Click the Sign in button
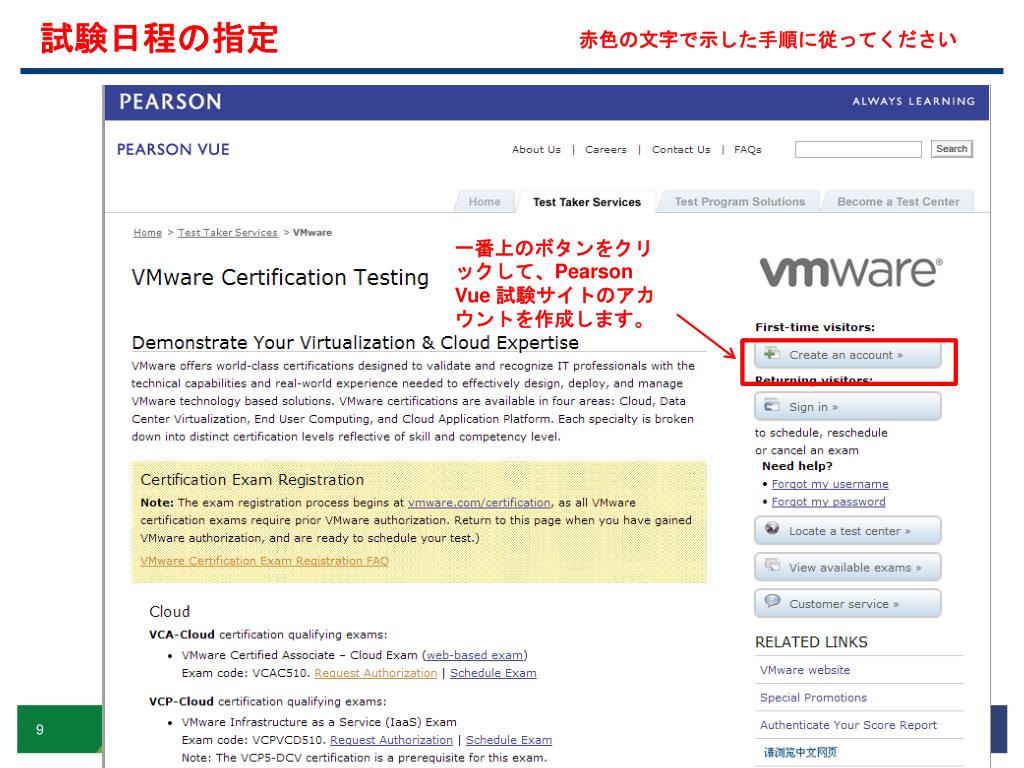This screenshot has width=1024, height=768. pyautogui.click(x=848, y=406)
